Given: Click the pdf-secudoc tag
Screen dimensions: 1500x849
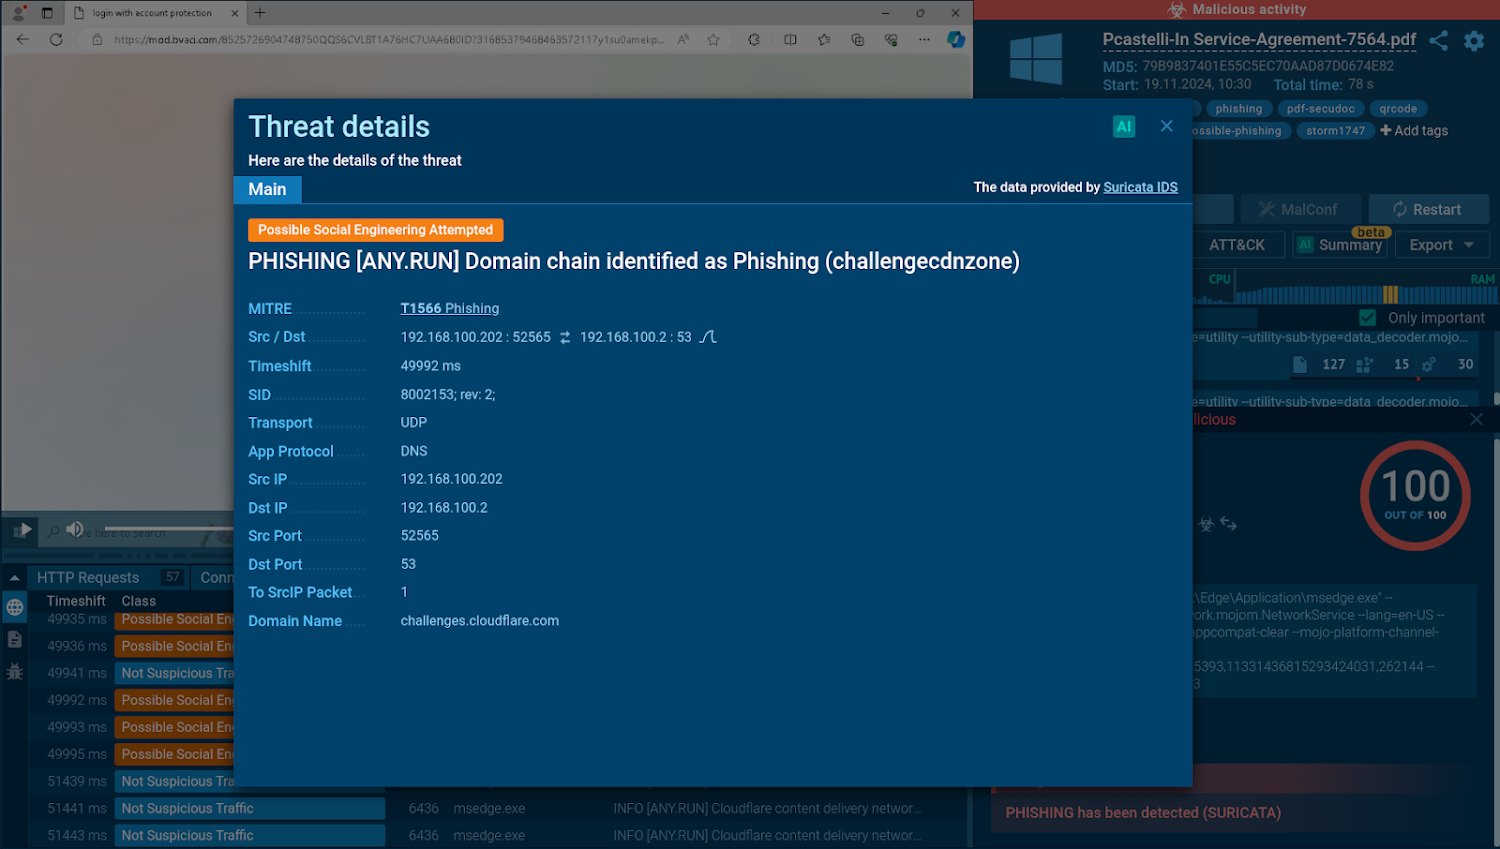Looking at the screenshot, I should 1320,109.
